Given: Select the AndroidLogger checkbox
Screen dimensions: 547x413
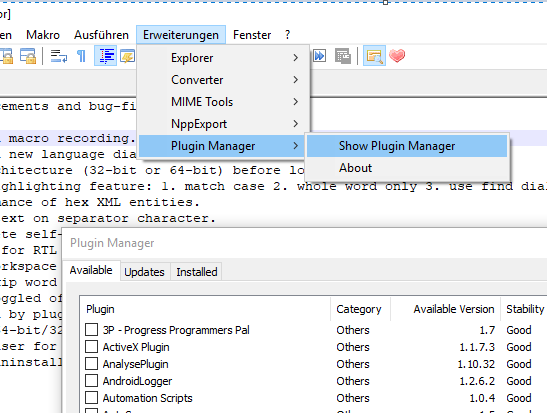Looking at the screenshot, I should tap(91, 381).
